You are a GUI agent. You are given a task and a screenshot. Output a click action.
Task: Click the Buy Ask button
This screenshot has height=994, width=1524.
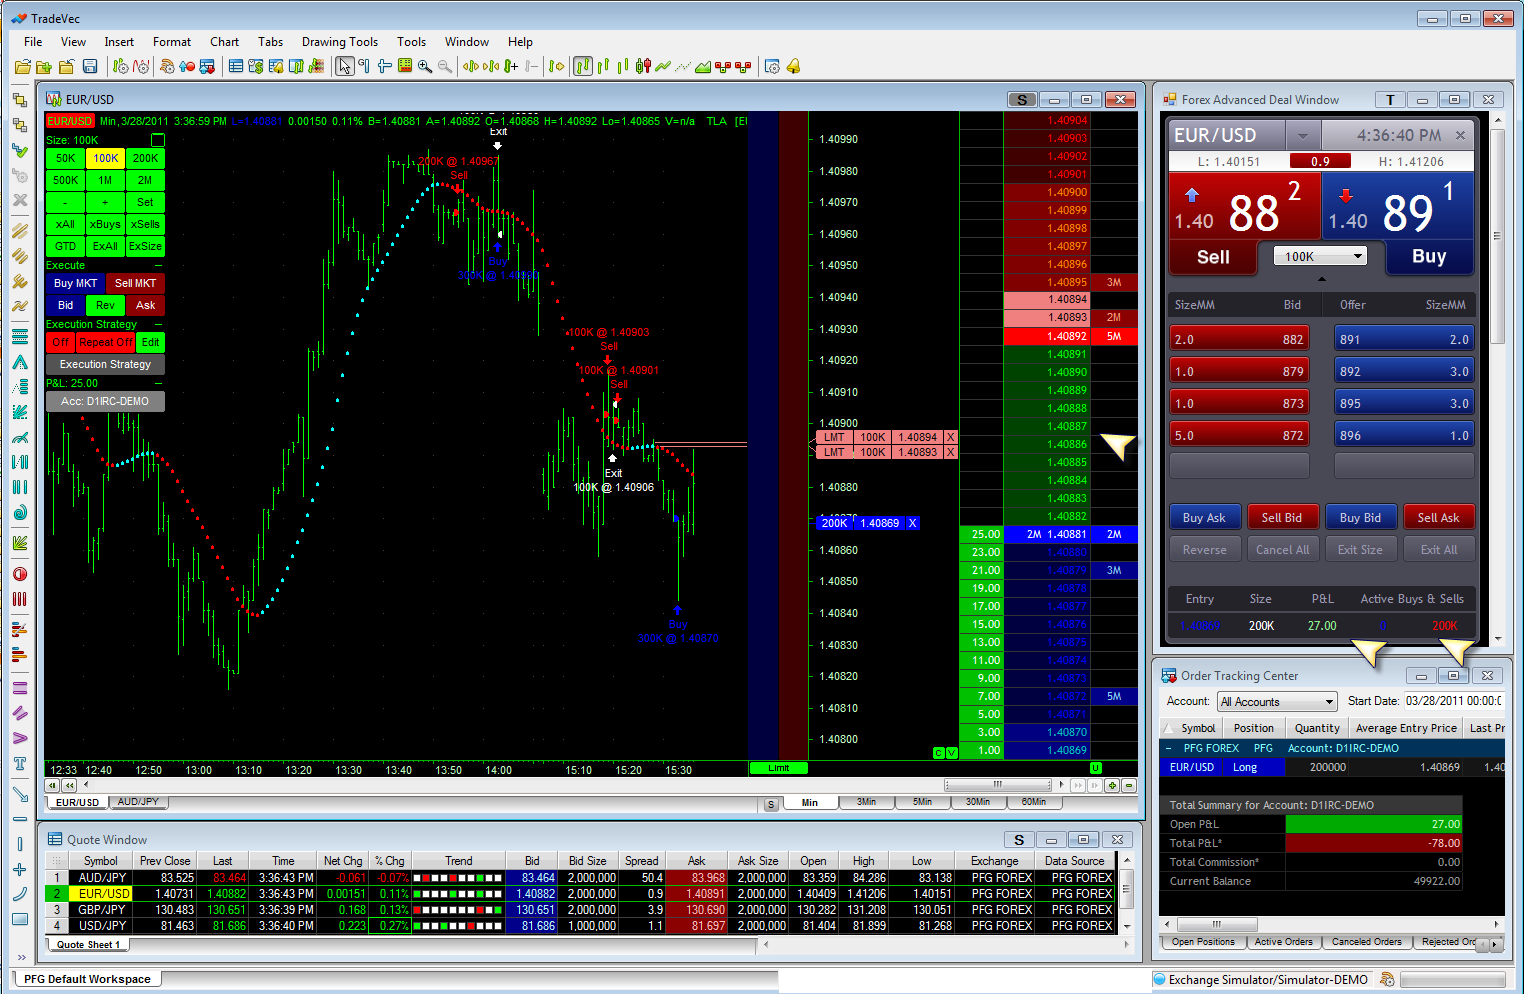point(1204,517)
